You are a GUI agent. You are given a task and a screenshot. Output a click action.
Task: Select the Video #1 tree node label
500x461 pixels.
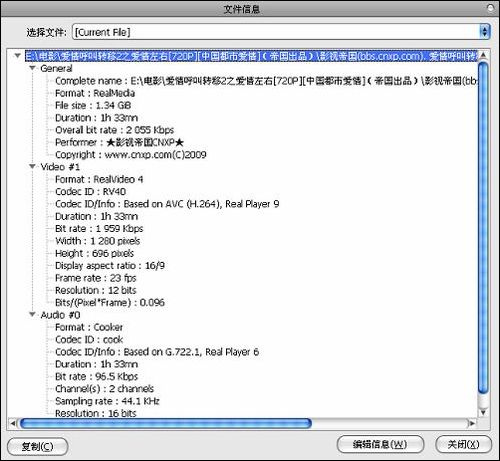60,167
